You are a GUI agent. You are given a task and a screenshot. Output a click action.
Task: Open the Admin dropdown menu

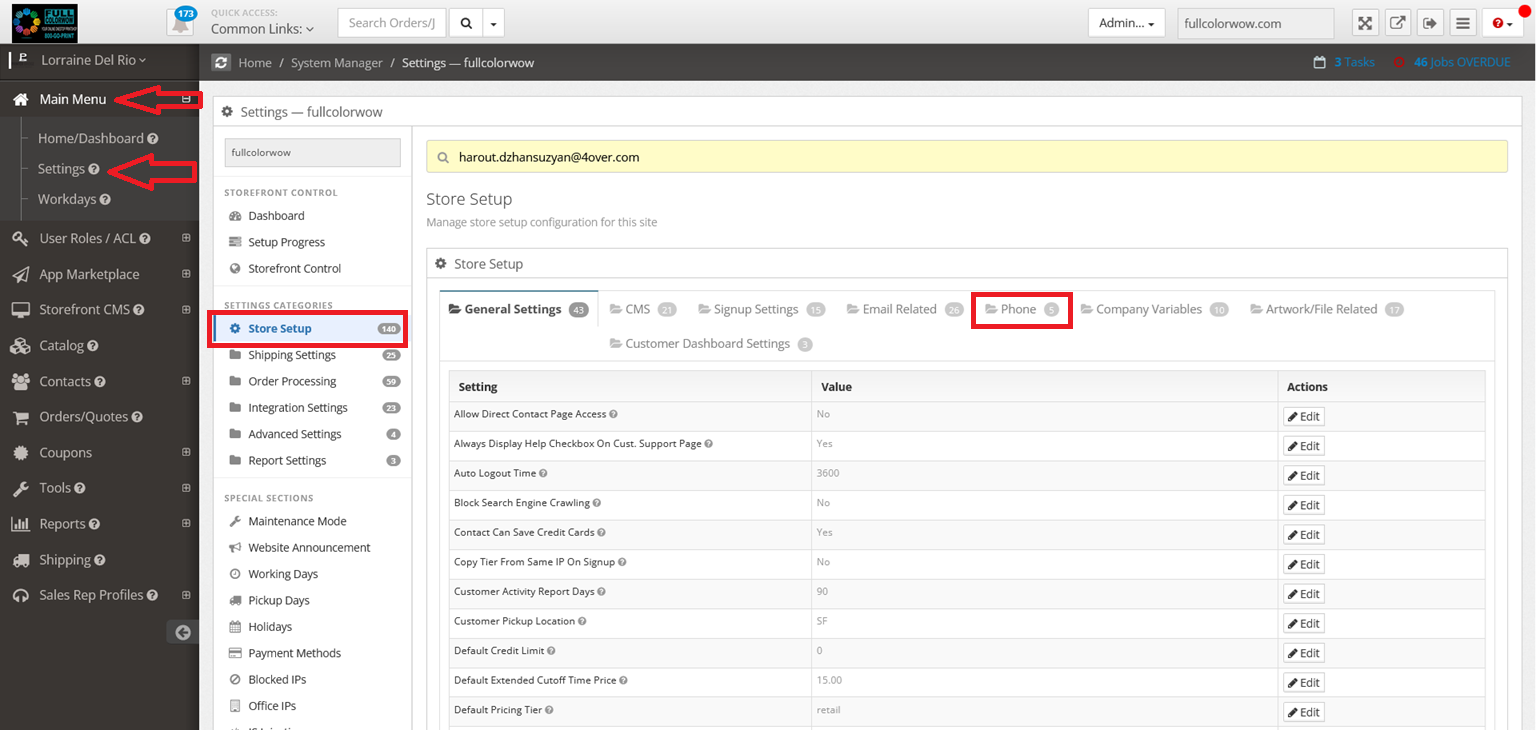(x=1126, y=23)
